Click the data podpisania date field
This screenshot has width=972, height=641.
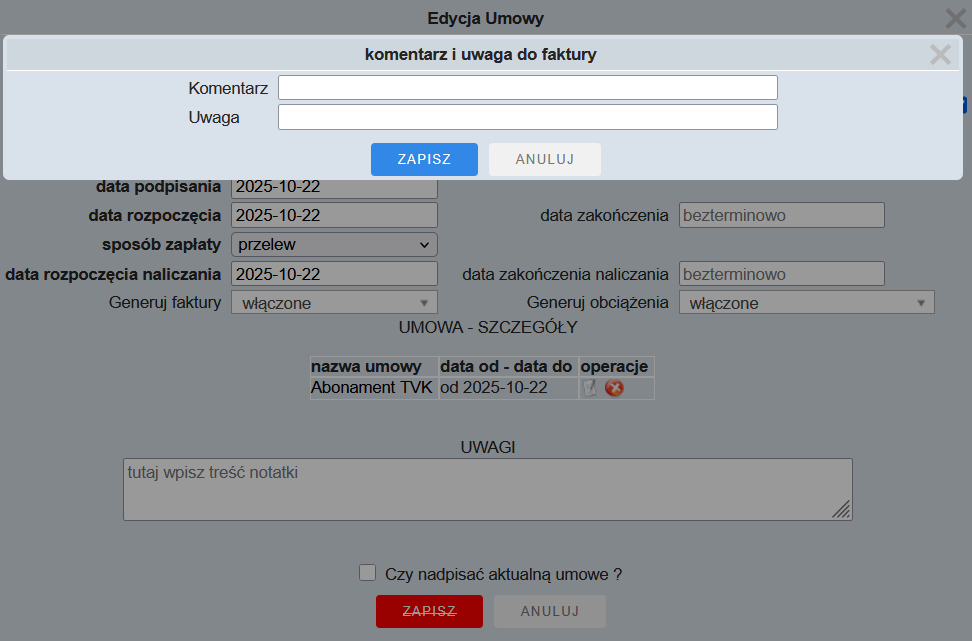(x=334, y=186)
